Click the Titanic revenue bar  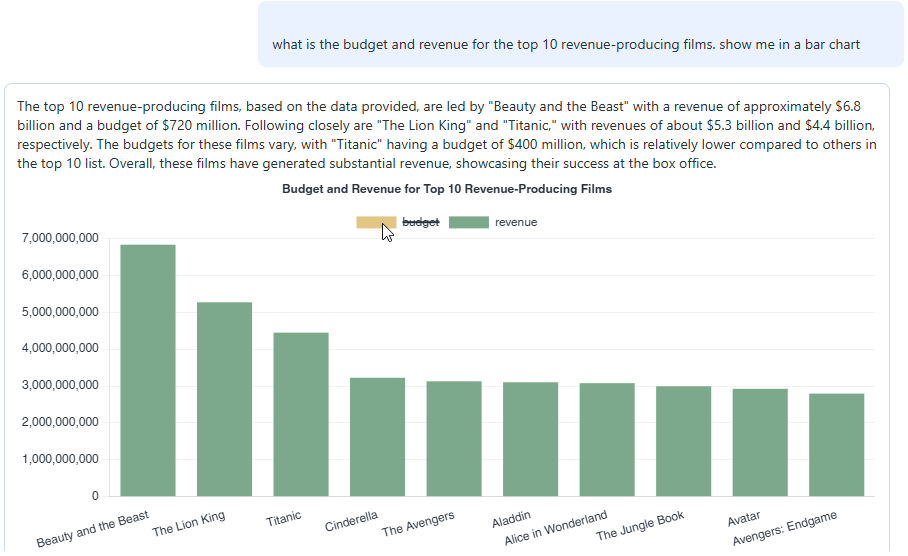click(301, 414)
